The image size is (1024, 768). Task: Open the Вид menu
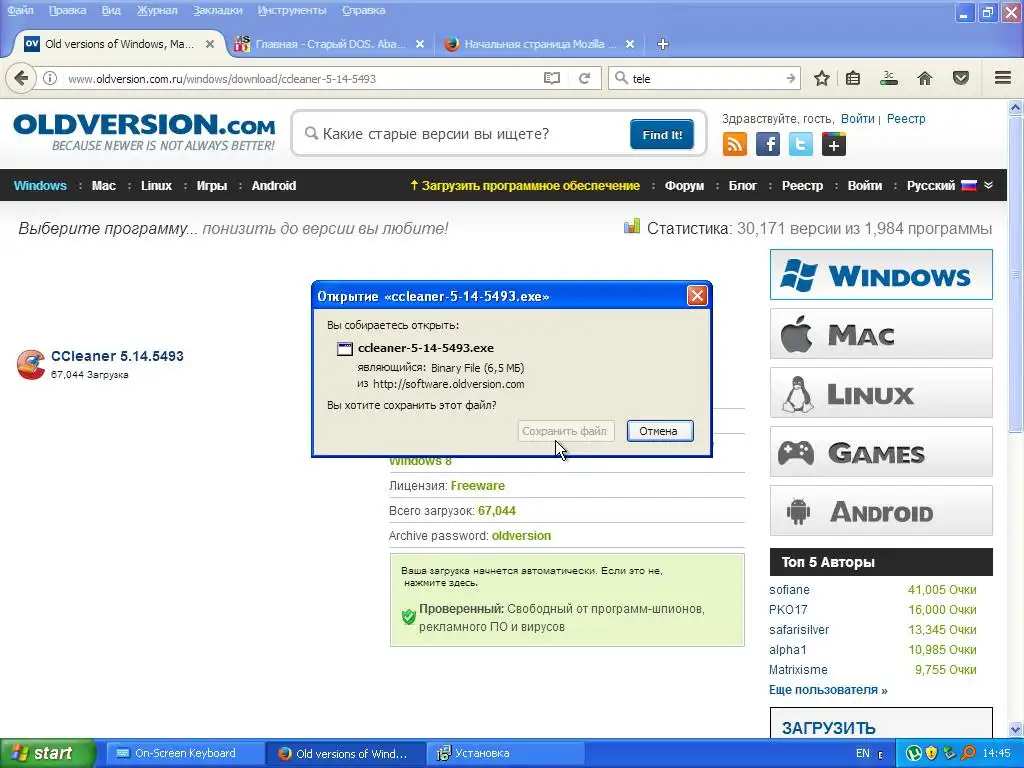[111, 10]
